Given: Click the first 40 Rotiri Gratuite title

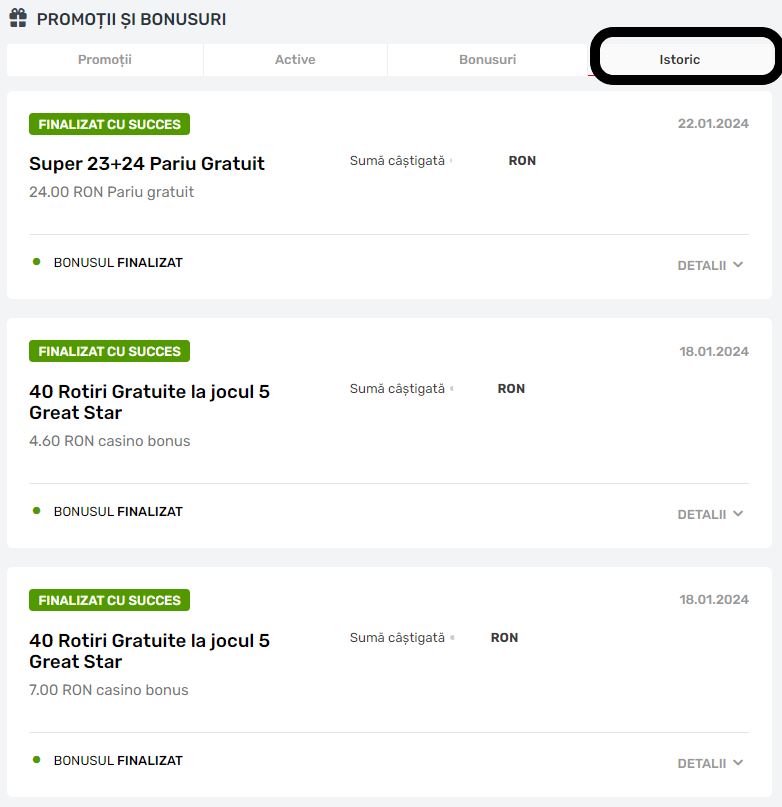Looking at the screenshot, I should pos(149,402).
